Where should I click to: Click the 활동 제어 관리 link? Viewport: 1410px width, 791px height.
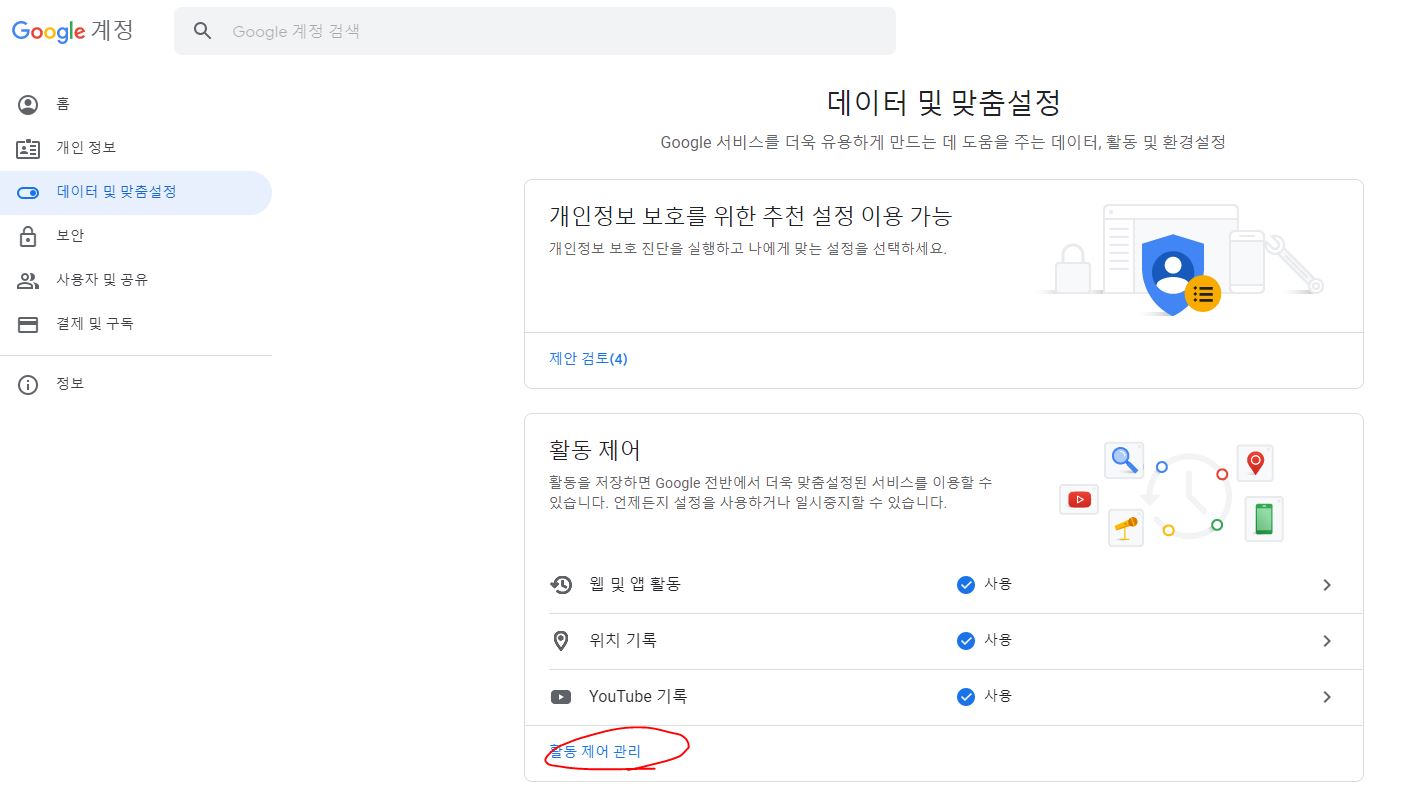click(595, 752)
